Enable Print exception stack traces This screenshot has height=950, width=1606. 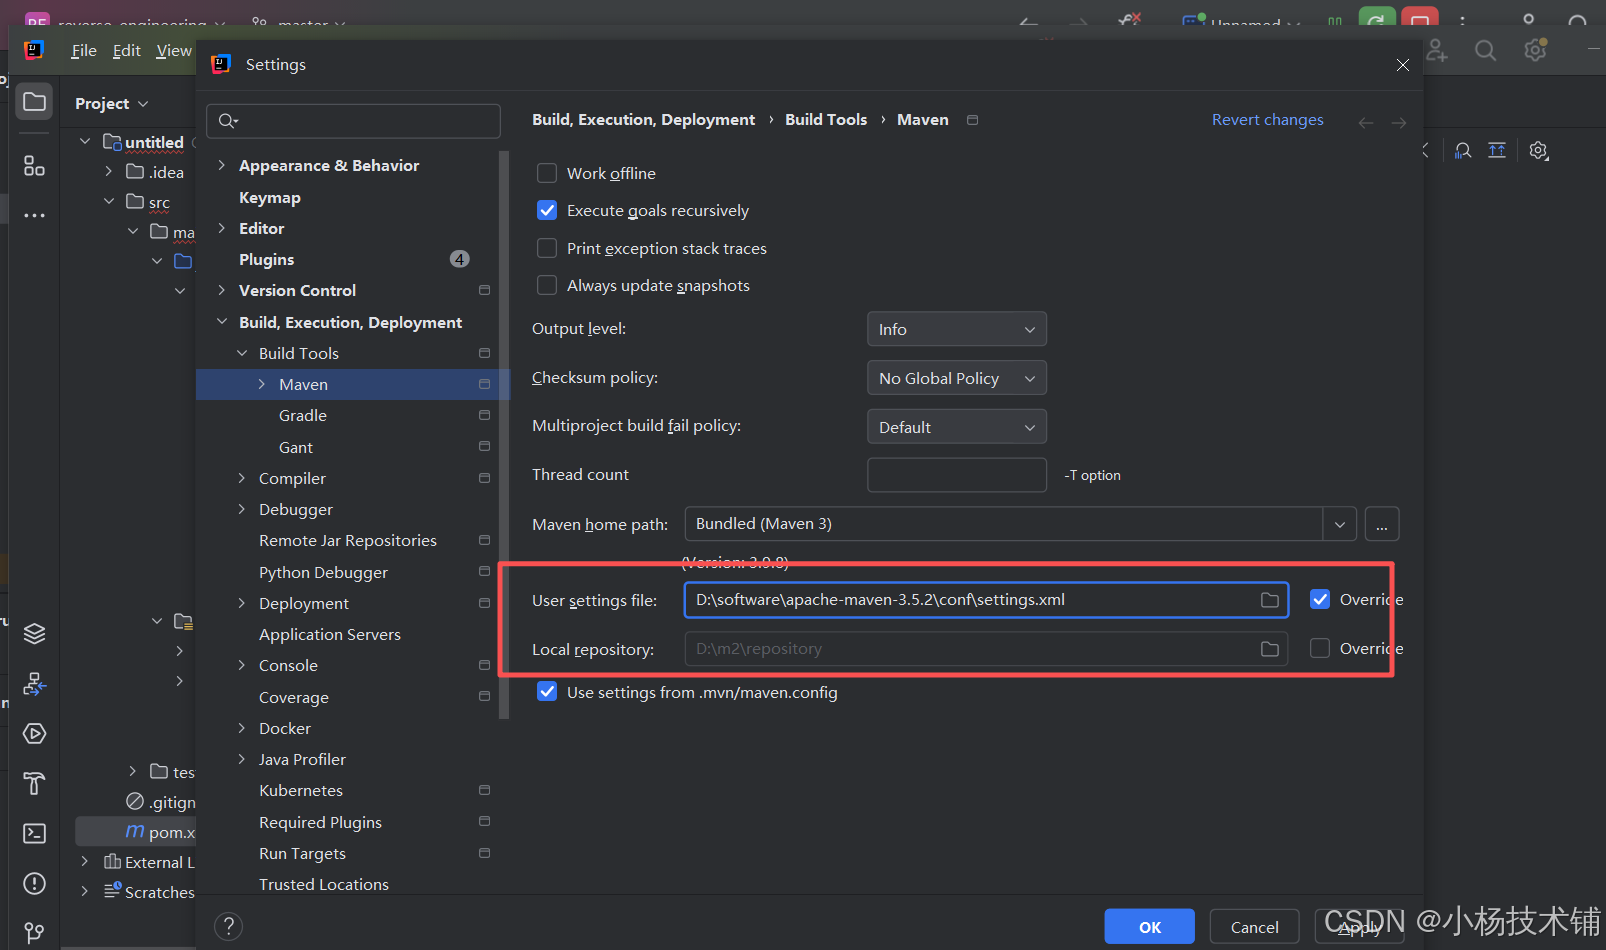pos(547,248)
